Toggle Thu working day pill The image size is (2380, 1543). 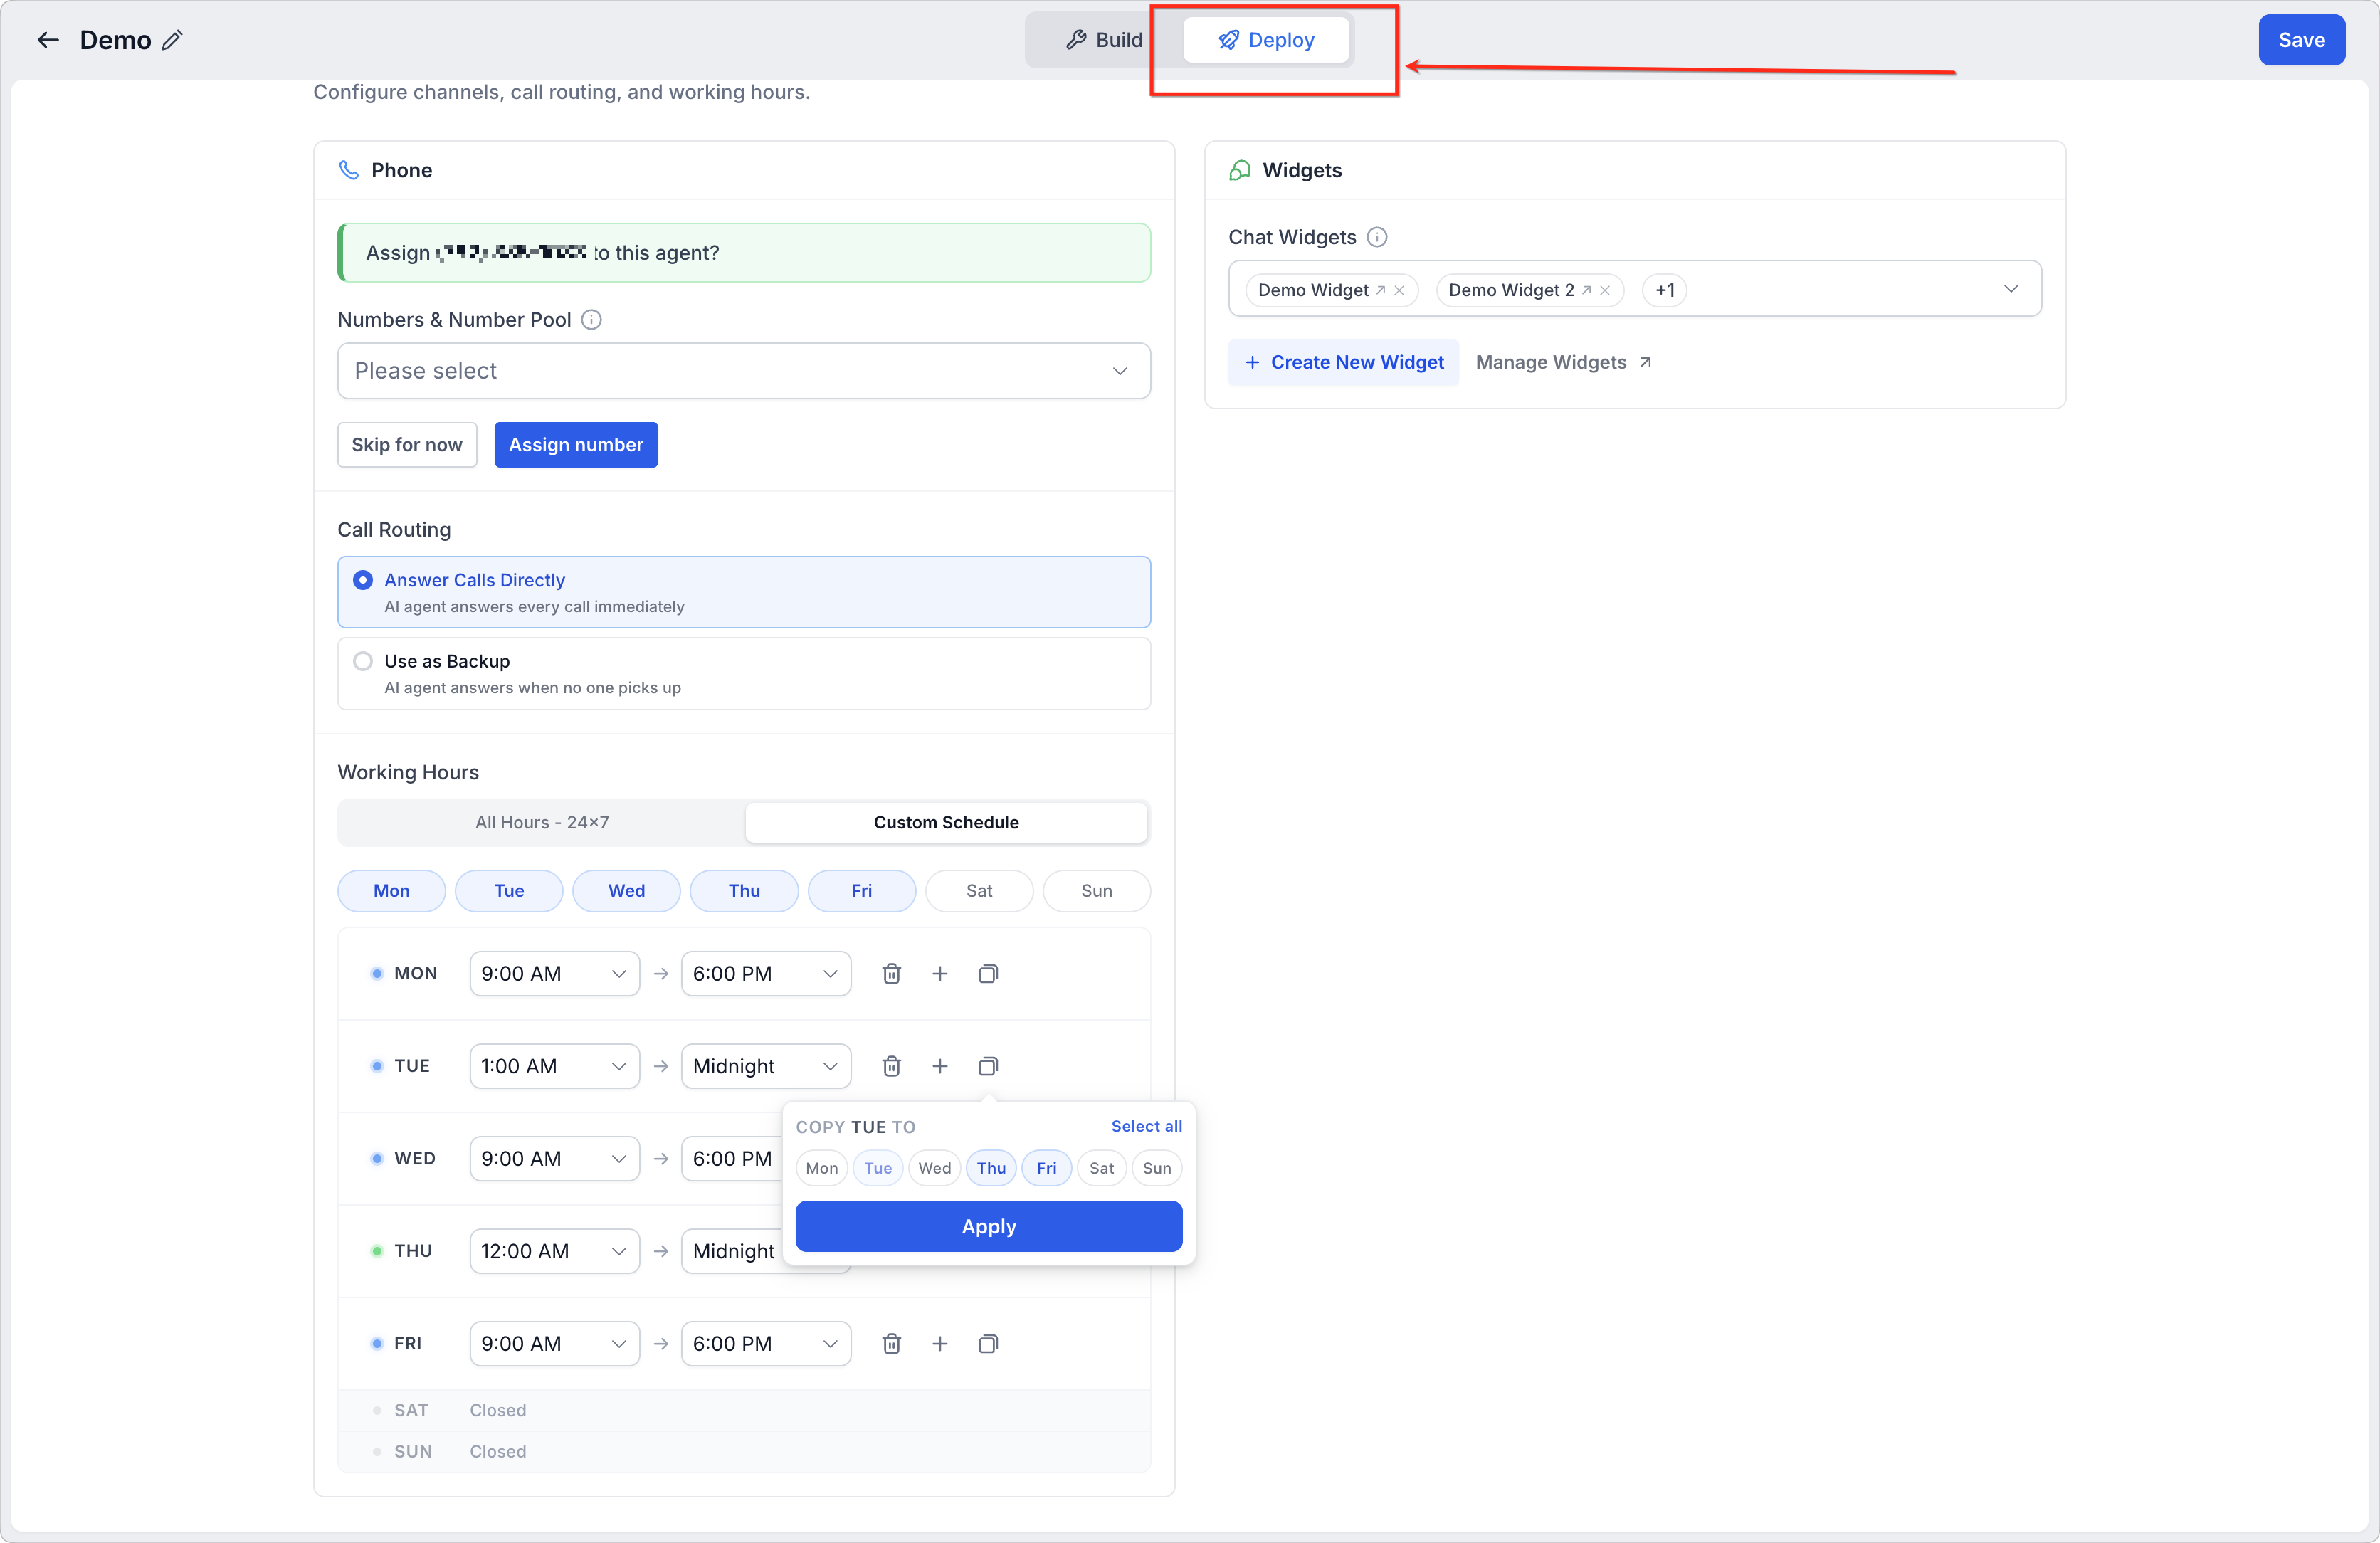(744, 891)
